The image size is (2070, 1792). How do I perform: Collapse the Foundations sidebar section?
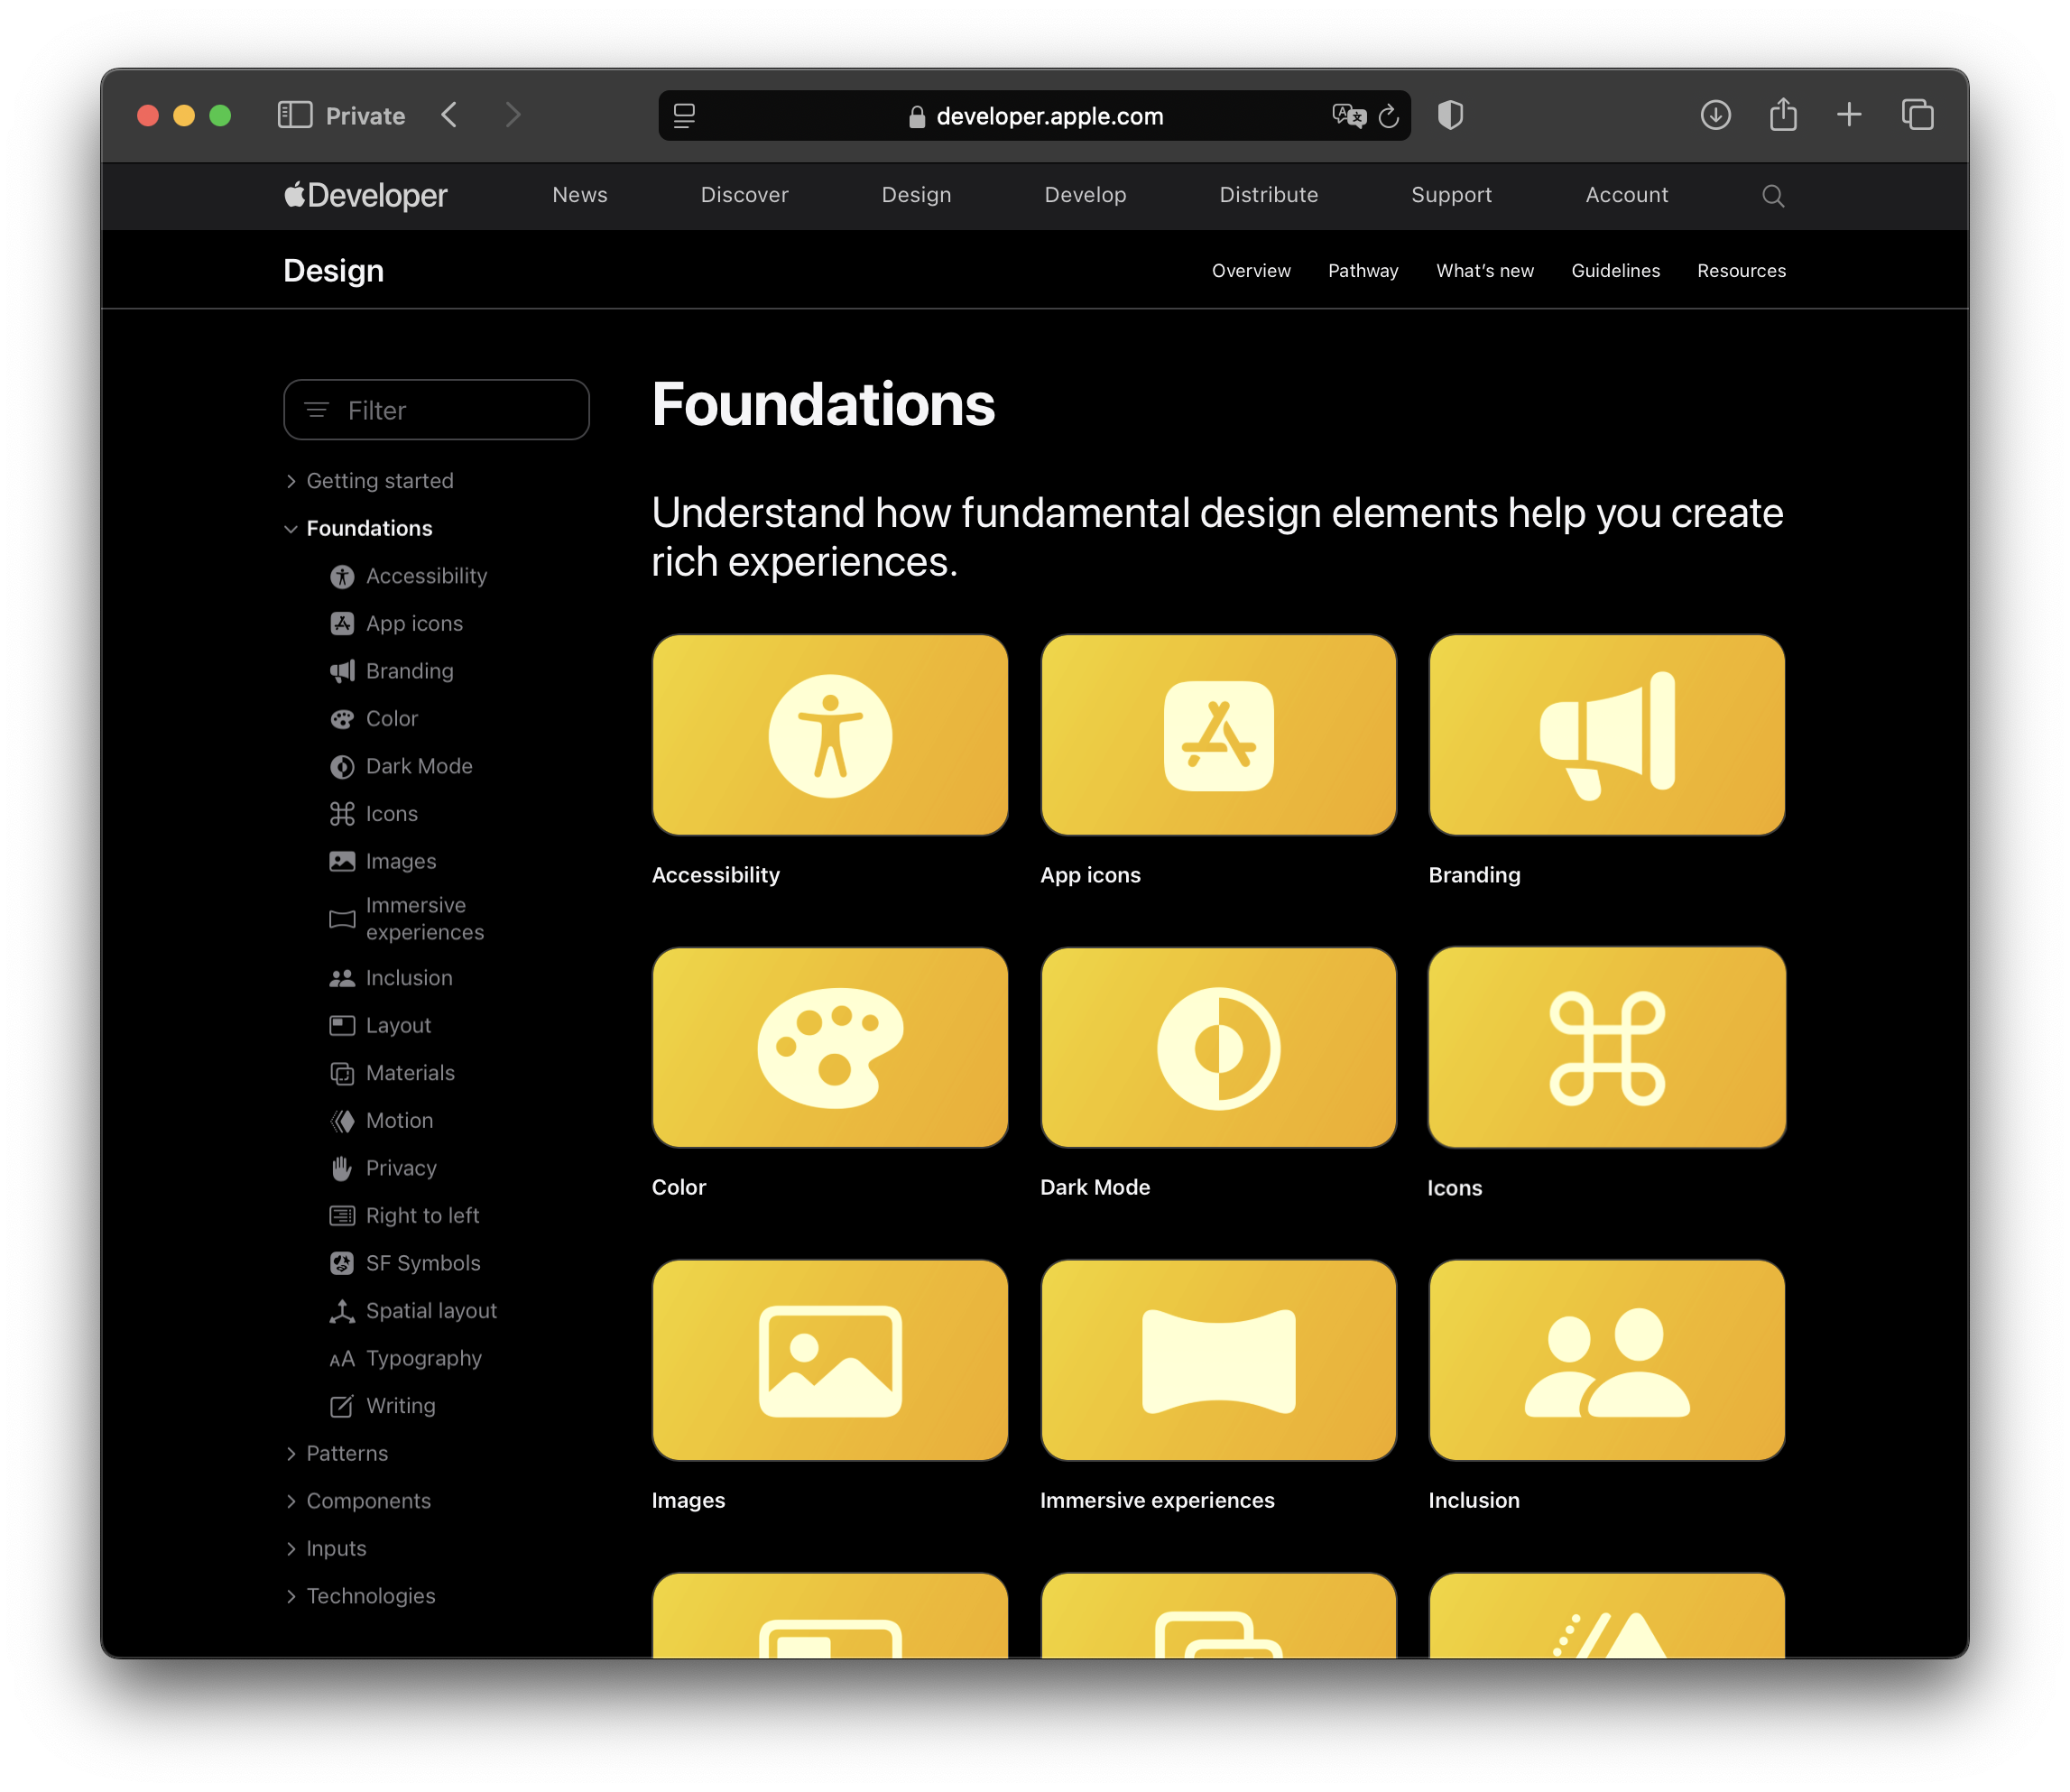click(x=291, y=529)
